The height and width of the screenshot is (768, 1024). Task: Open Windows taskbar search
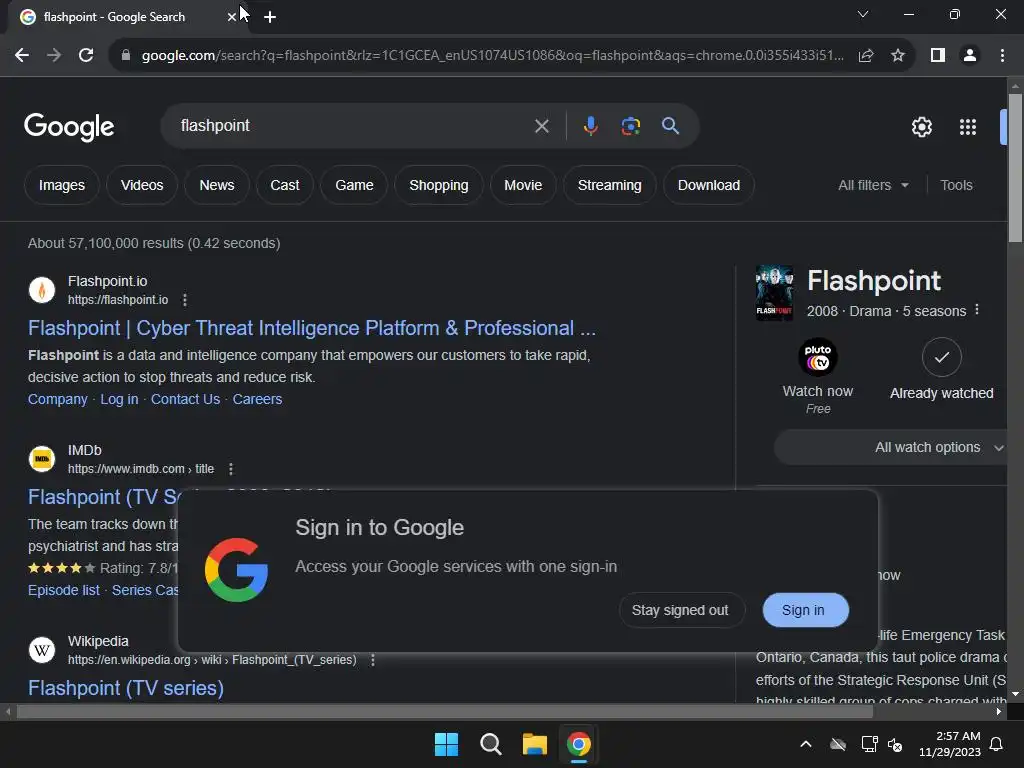pyautogui.click(x=490, y=744)
